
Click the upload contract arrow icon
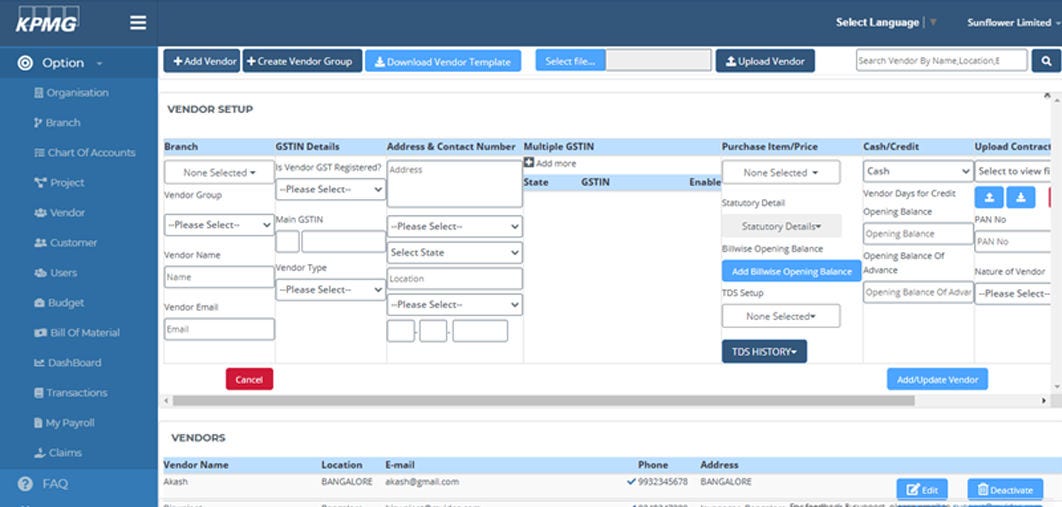(989, 197)
